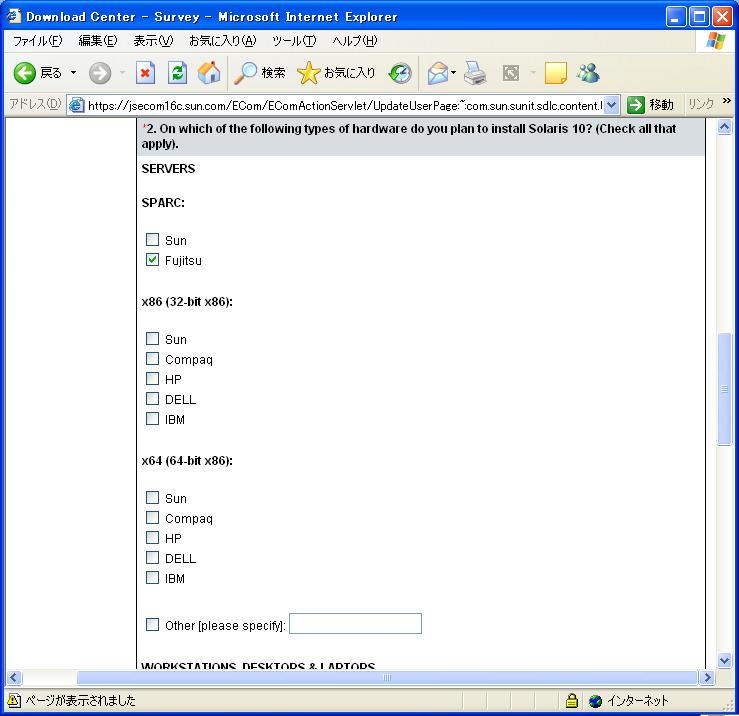The image size is (739, 716).
Task: Click the horizontal scrollbar thumb
Action: coord(386,677)
